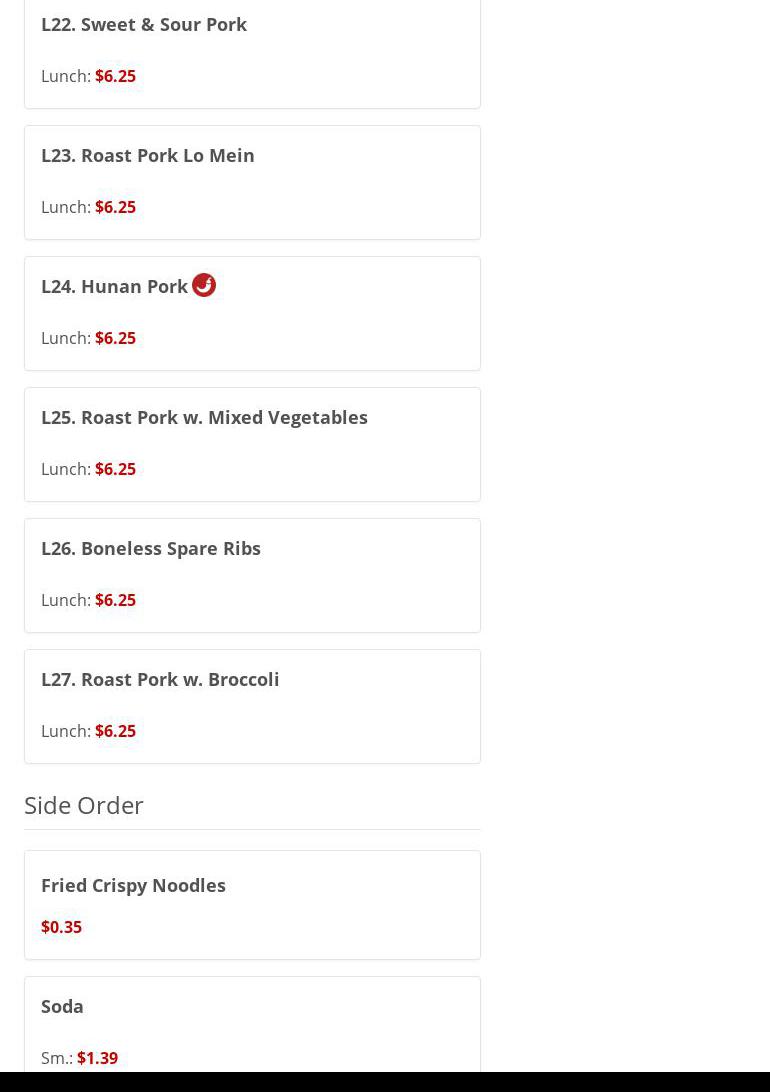Select L23 Roast Pork Lo Mein title
Image resolution: width=770 pixels, height=1092 pixels.
tap(147, 155)
